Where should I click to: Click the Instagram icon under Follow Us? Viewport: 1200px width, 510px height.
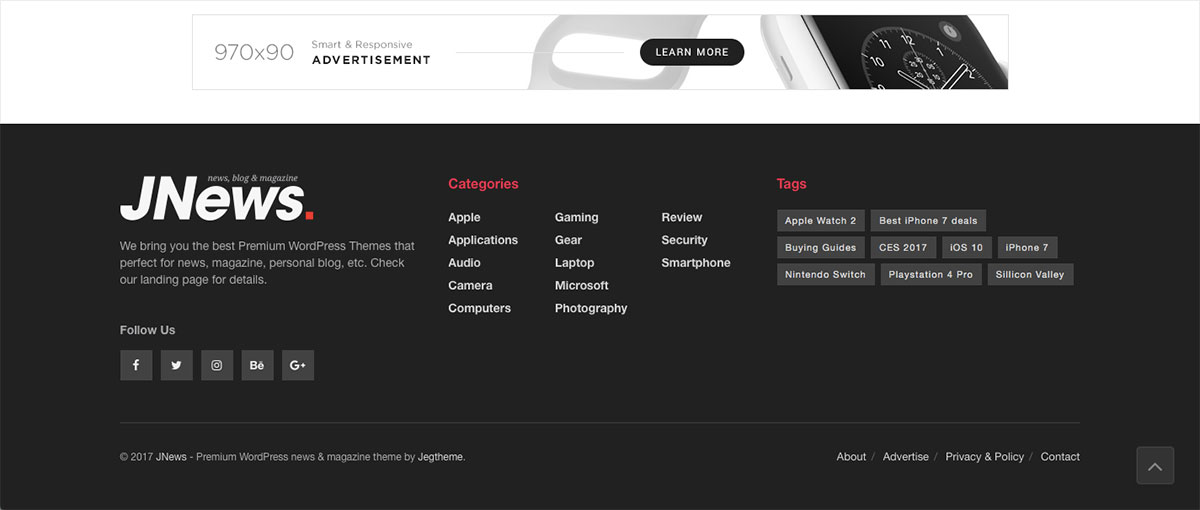pos(217,365)
